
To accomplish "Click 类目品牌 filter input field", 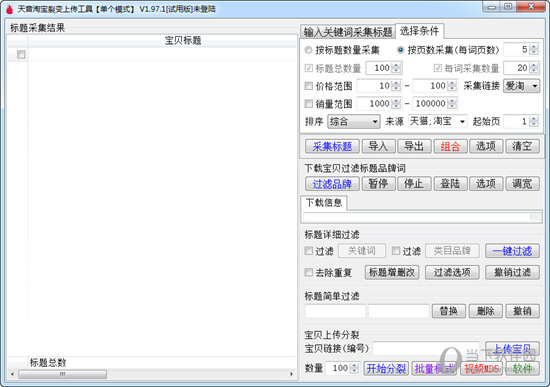I will (x=452, y=251).
